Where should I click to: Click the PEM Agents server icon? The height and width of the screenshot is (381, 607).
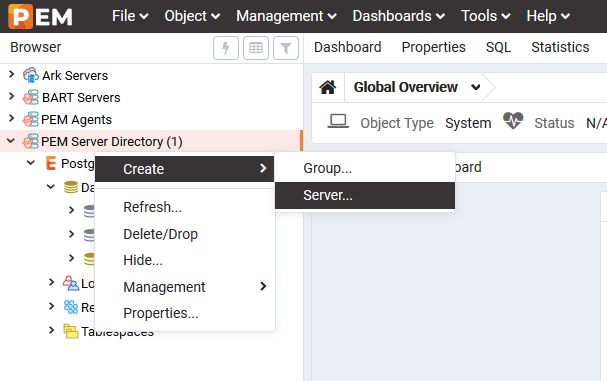[x=31, y=119]
